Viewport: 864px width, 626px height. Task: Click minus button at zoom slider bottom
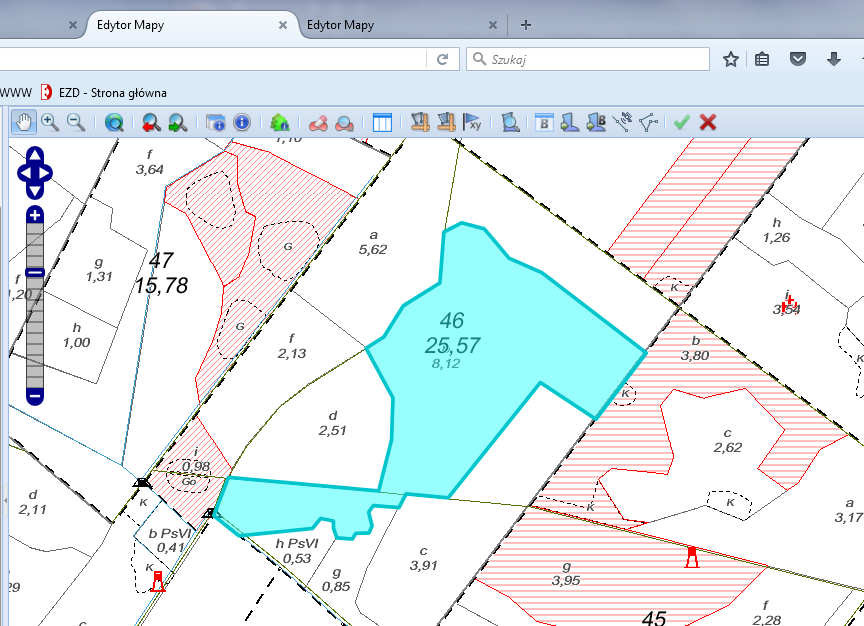pos(35,396)
